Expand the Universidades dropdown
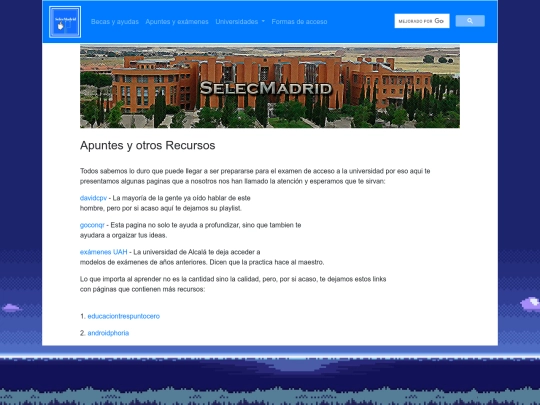Screen dimensions: 540x405 (240, 22)
